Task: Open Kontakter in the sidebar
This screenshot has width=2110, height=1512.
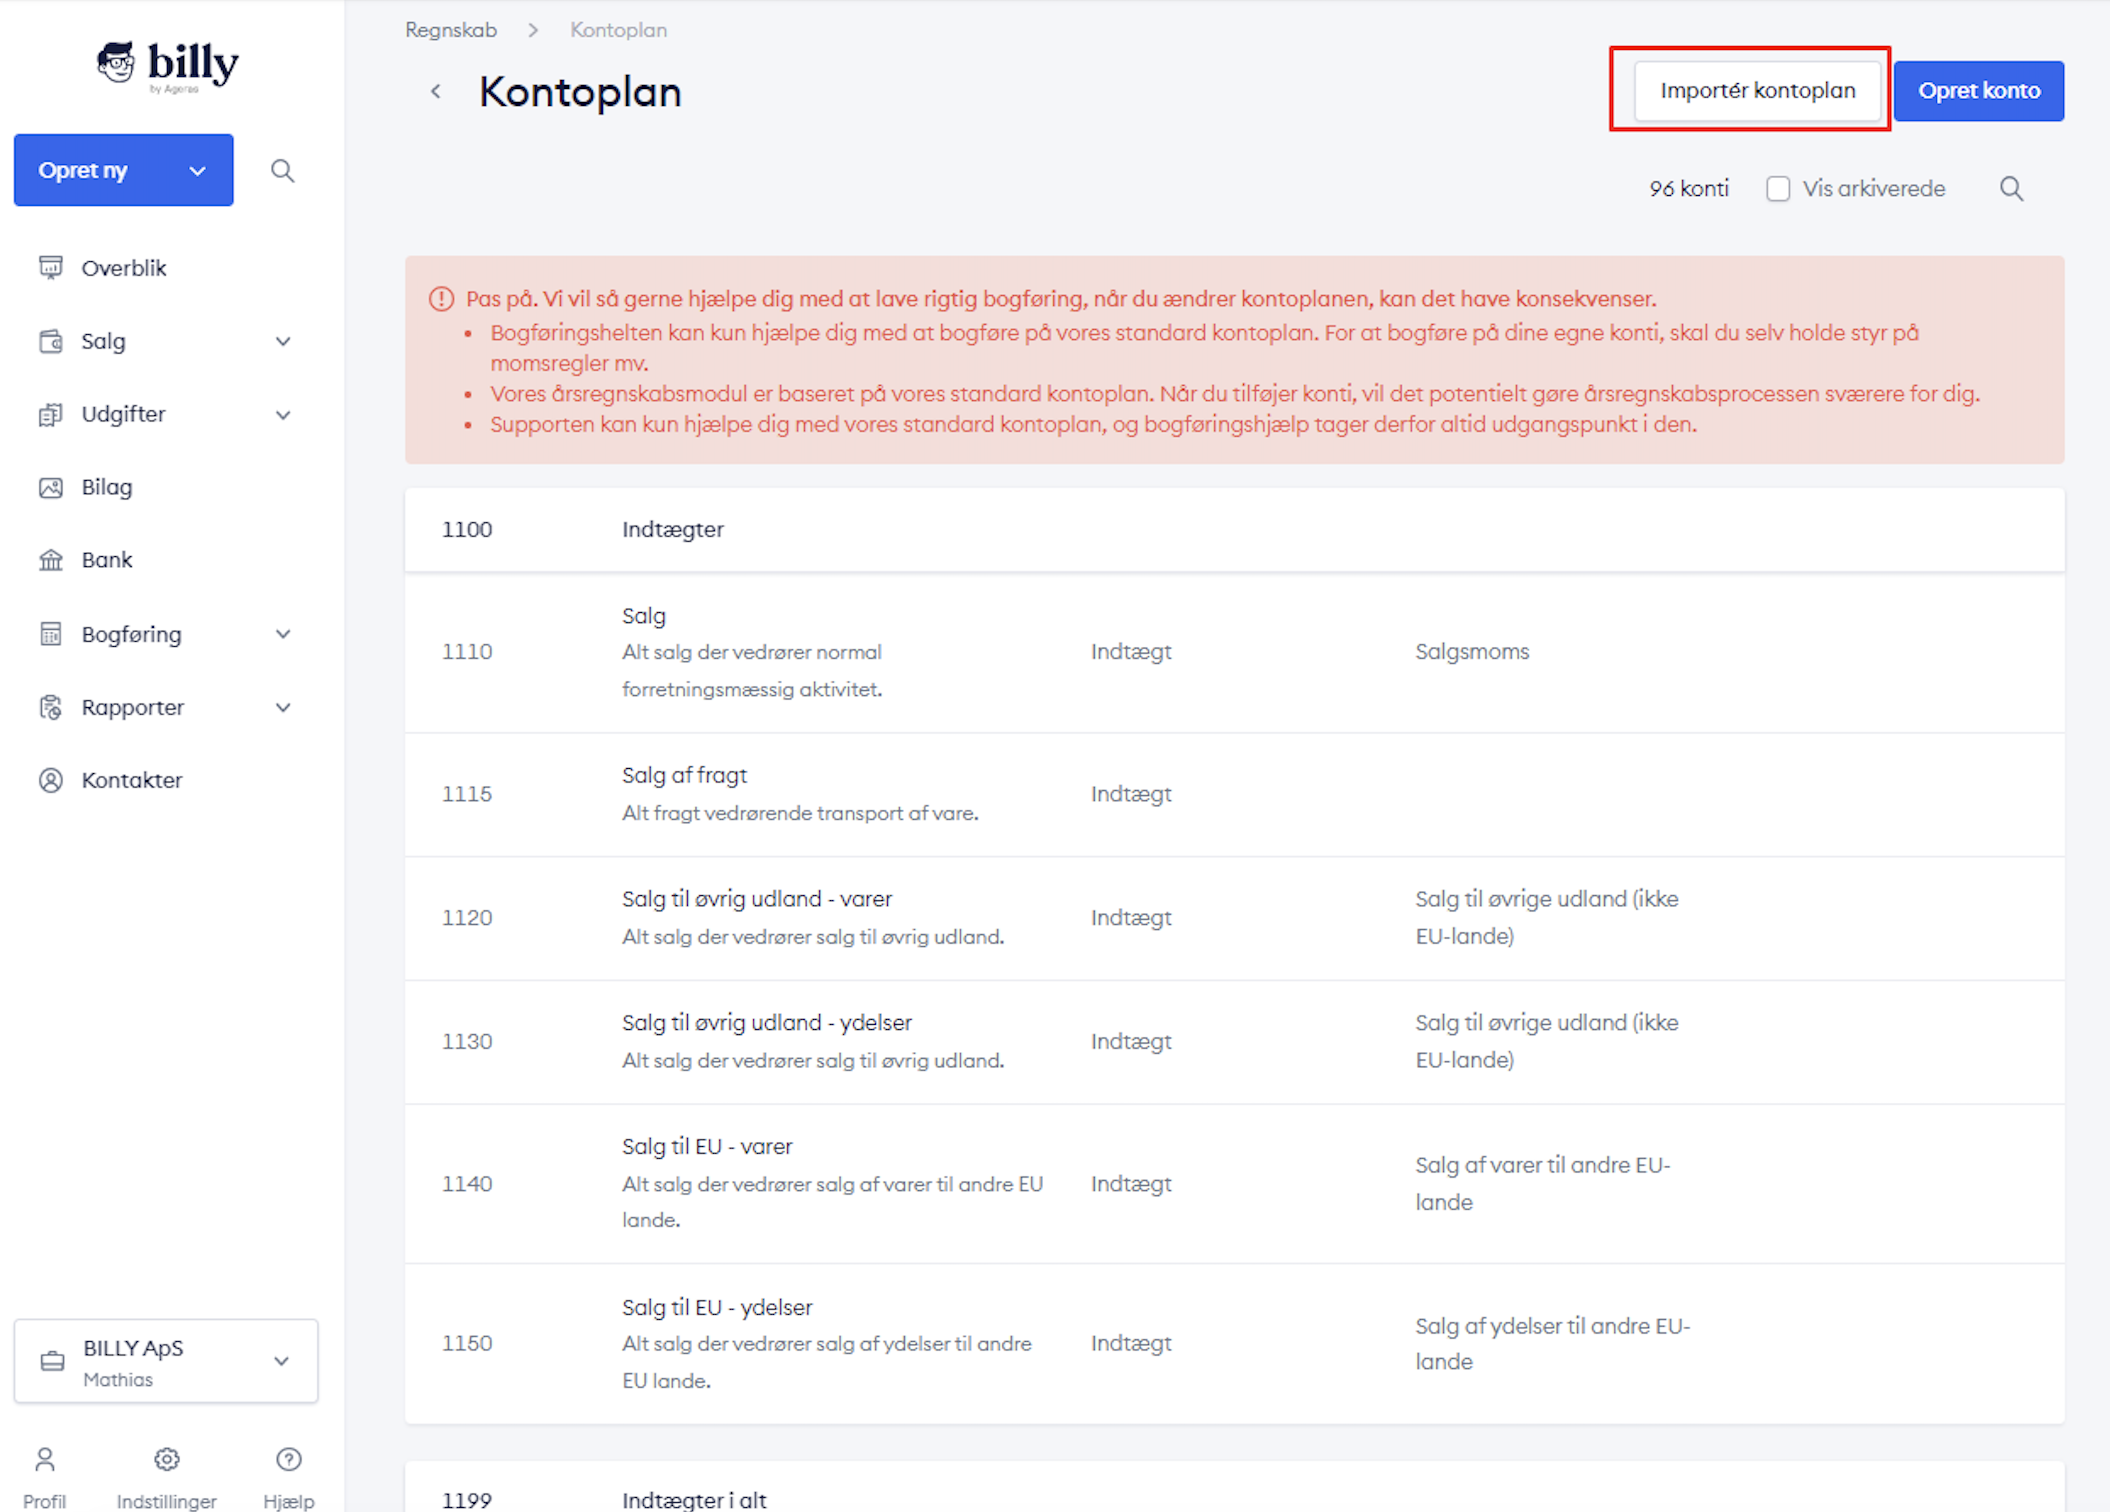Action: coord(131,780)
